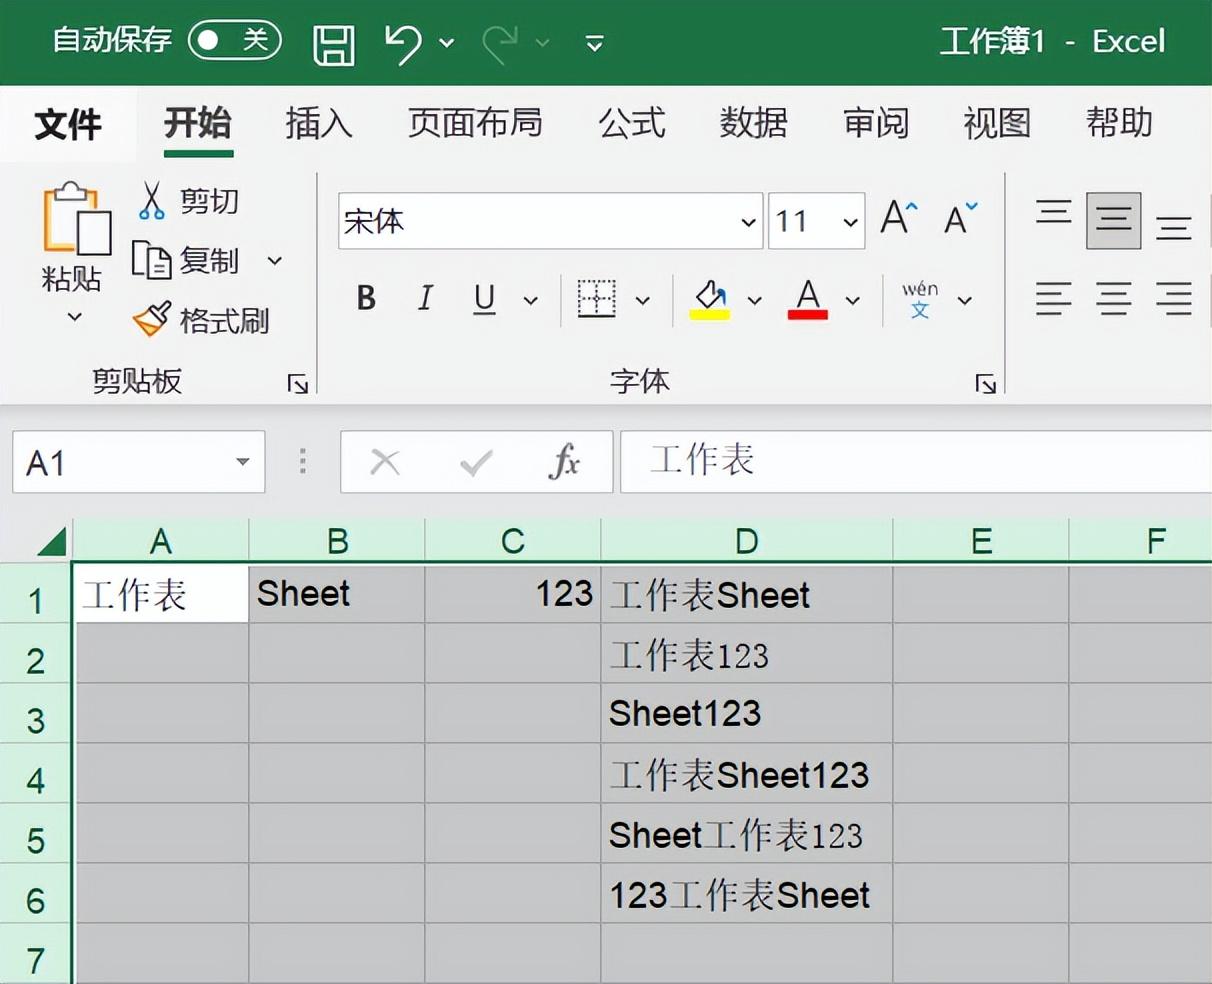Apply center alignment from alignment group
The height and width of the screenshot is (984, 1212).
(1113, 300)
